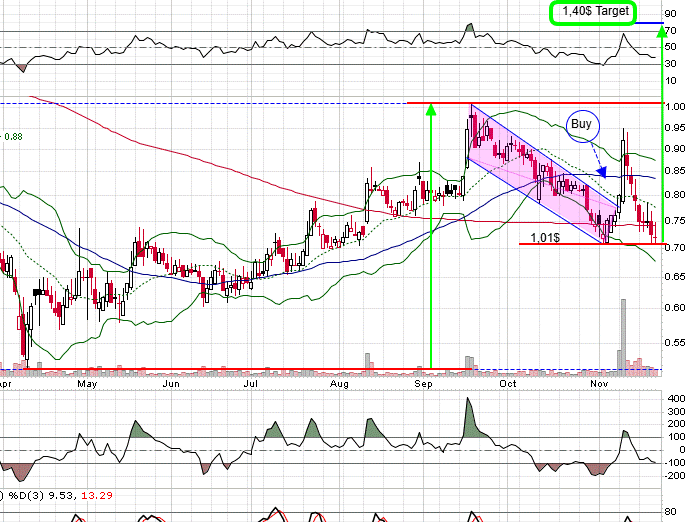Click the tallest green CCI spike in September
The height and width of the screenshot is (522, 695).
[467, 412]
